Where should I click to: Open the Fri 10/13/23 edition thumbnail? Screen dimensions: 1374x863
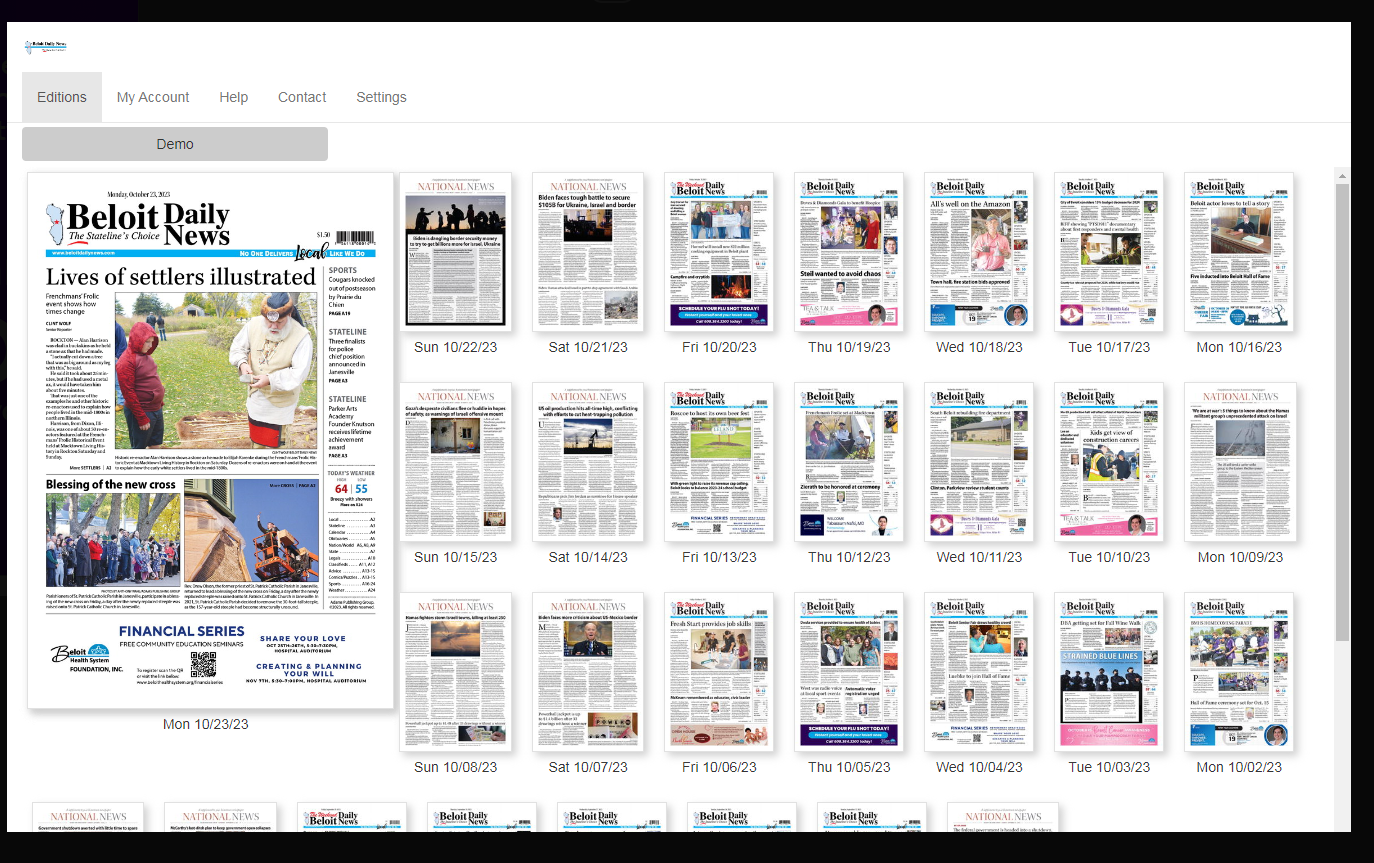(719, 462)
